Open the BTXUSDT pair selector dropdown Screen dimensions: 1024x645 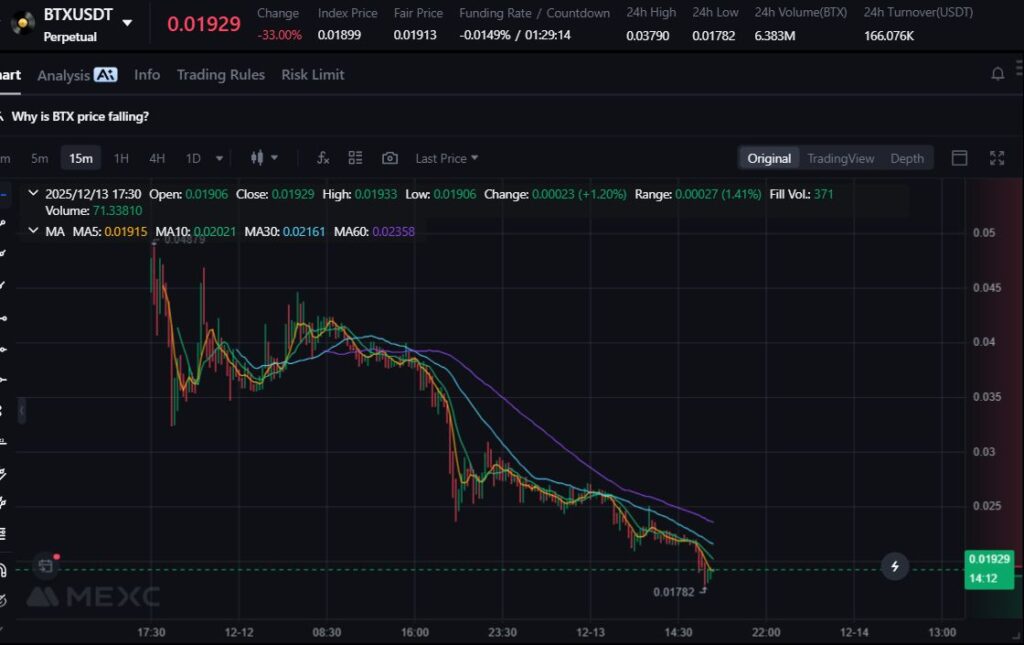point(127,22)
